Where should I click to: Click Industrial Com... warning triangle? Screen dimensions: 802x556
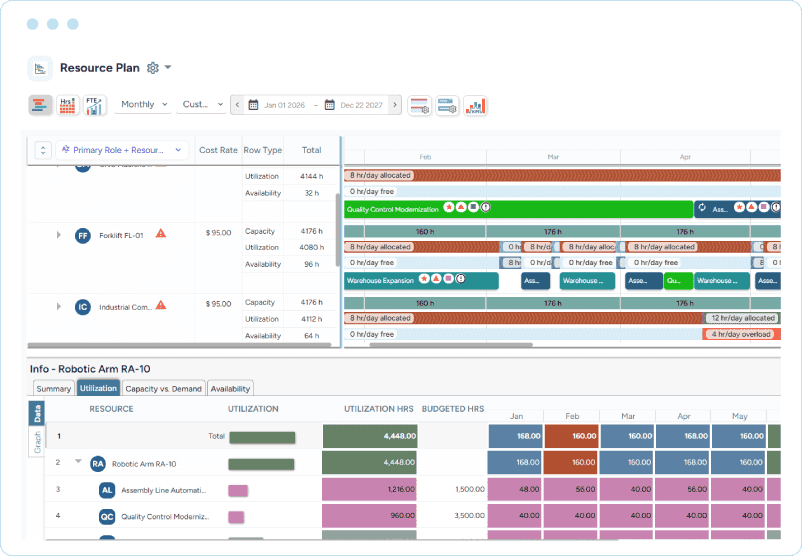pos(161,305)
